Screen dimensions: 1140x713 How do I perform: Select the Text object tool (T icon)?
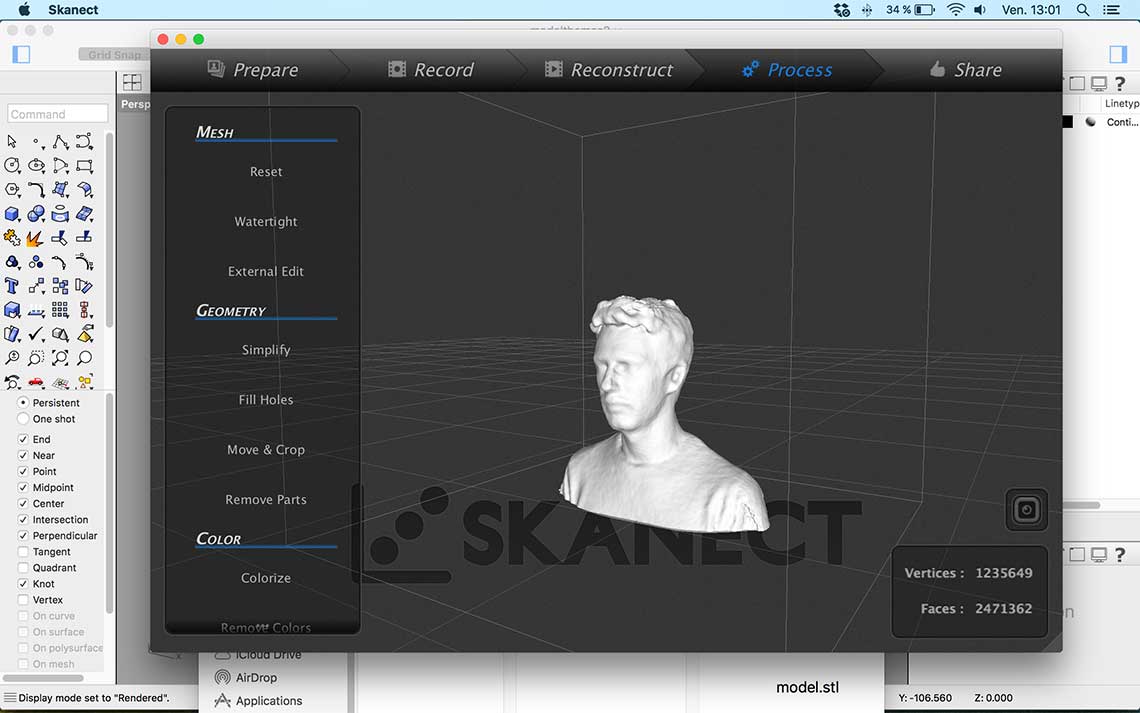[12, 286]
